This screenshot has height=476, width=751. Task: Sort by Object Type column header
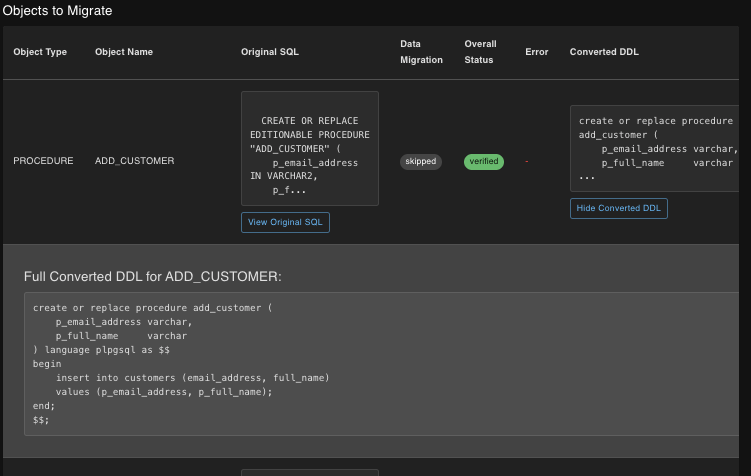click(40, 52)
